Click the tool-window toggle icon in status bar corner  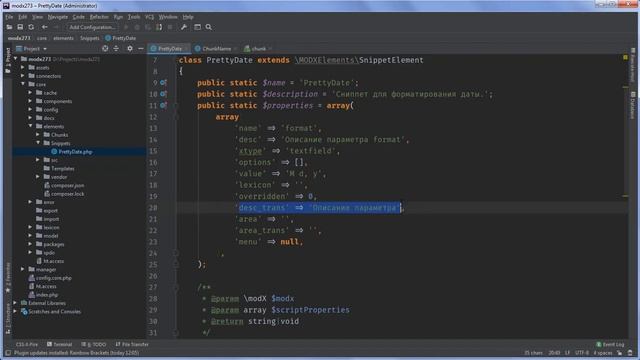(8, 353)
